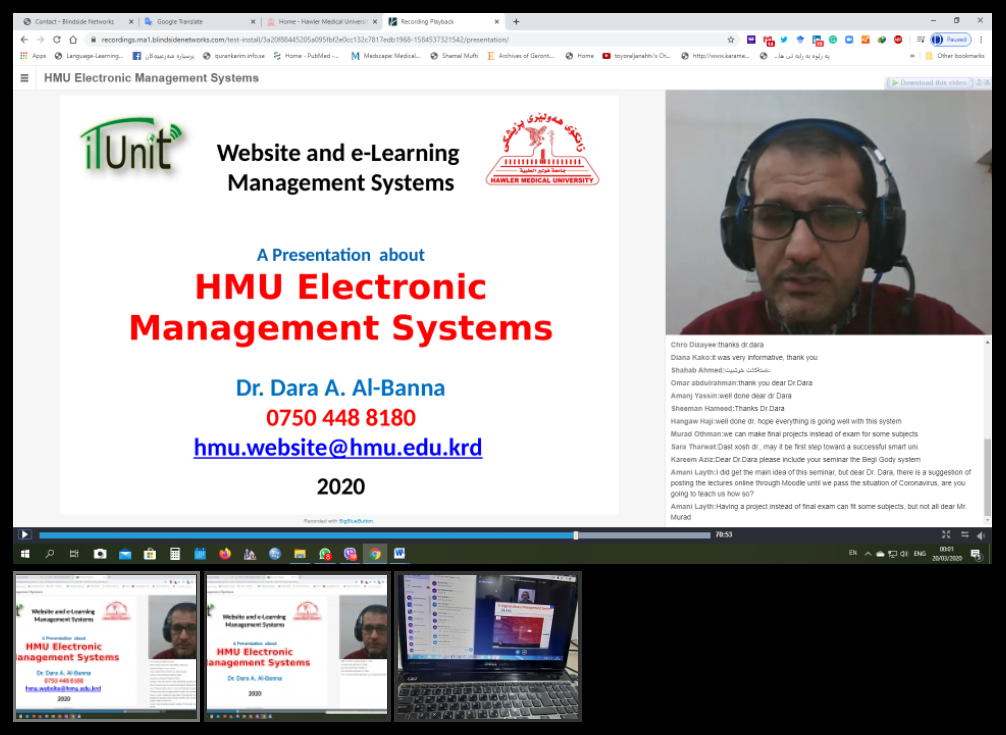Click the Paused profile button
1006x735 pixels.
point(950,40)
